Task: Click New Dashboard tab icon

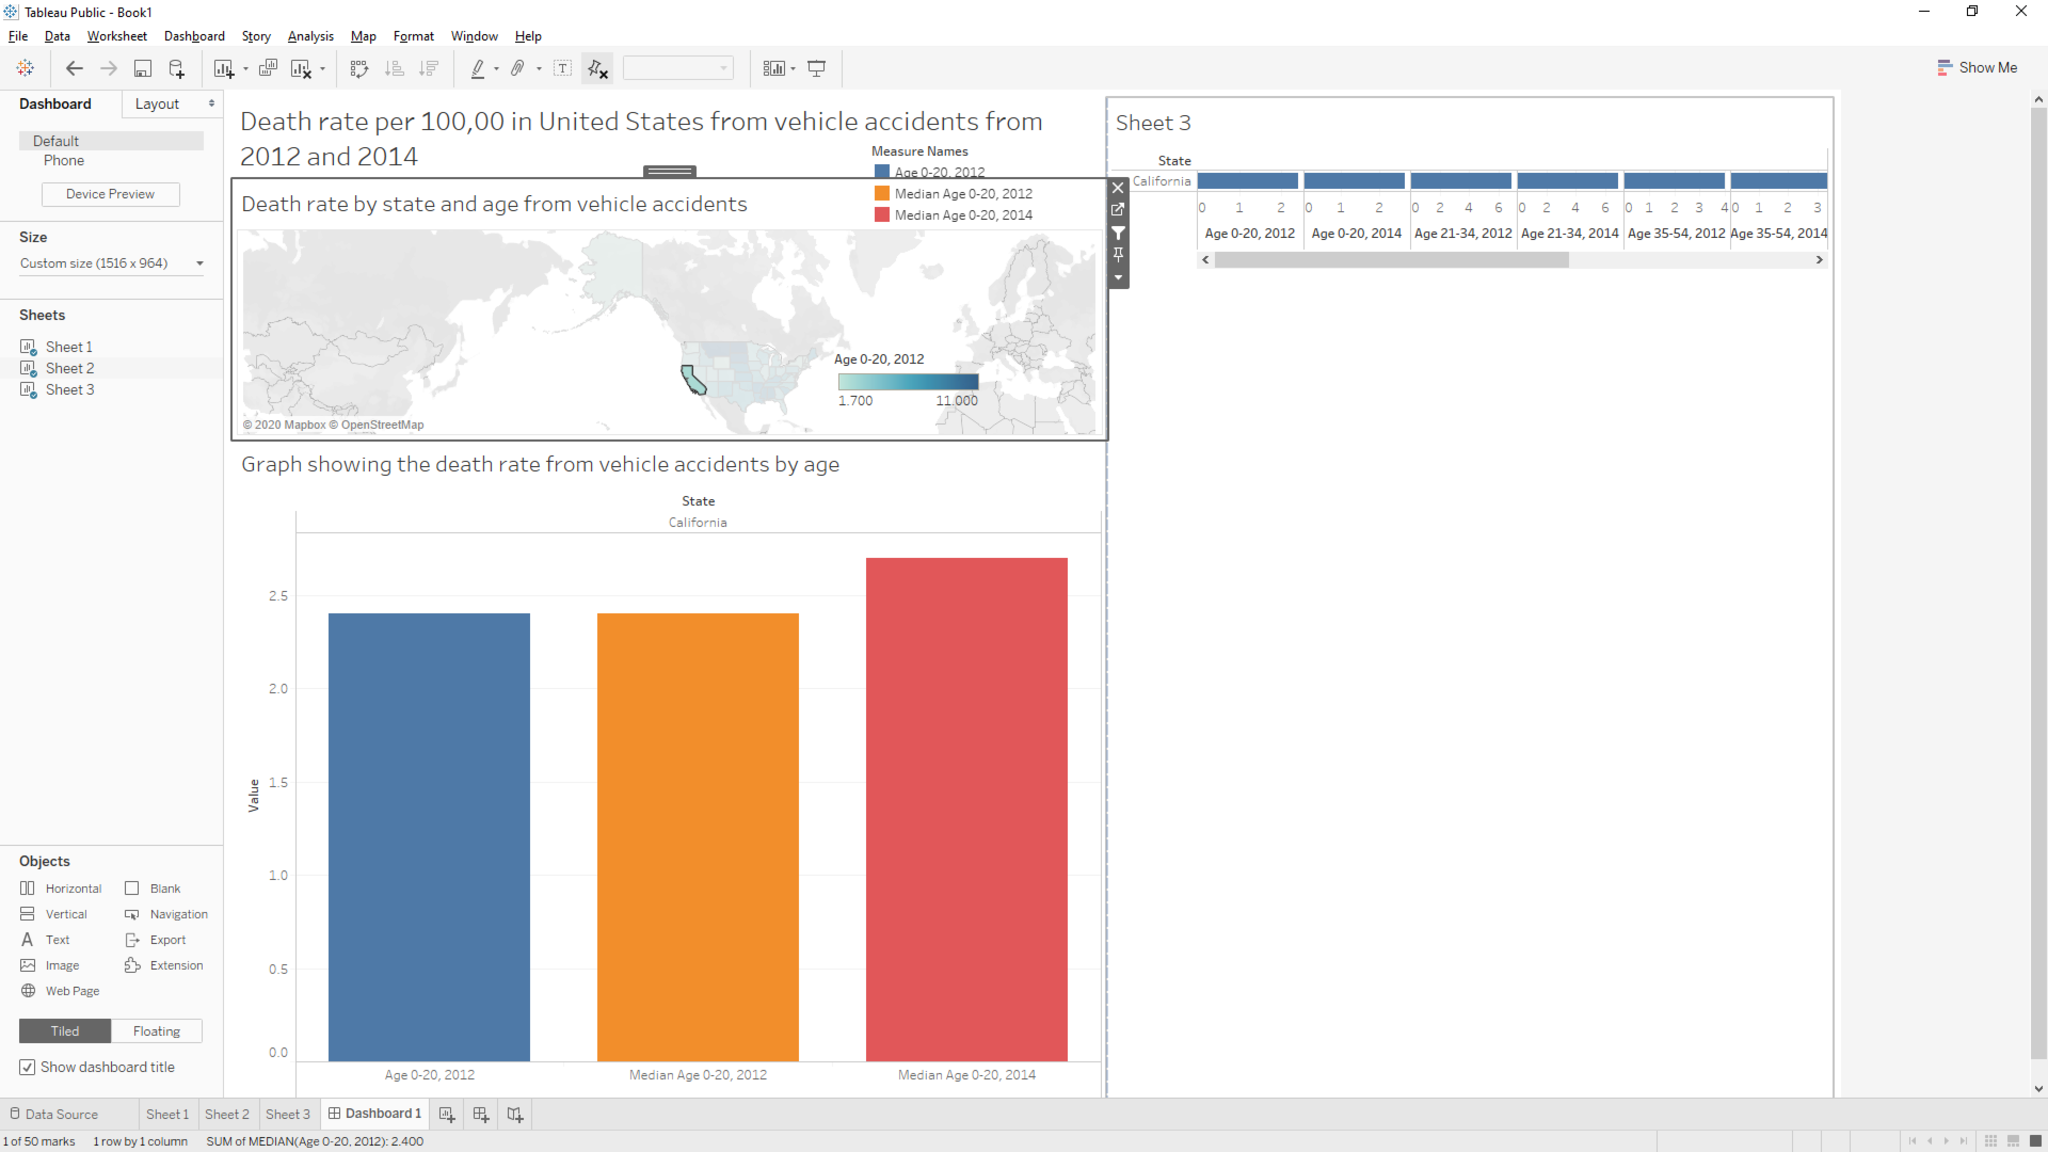Action: pyautogui.click(x=481, y=1114)
